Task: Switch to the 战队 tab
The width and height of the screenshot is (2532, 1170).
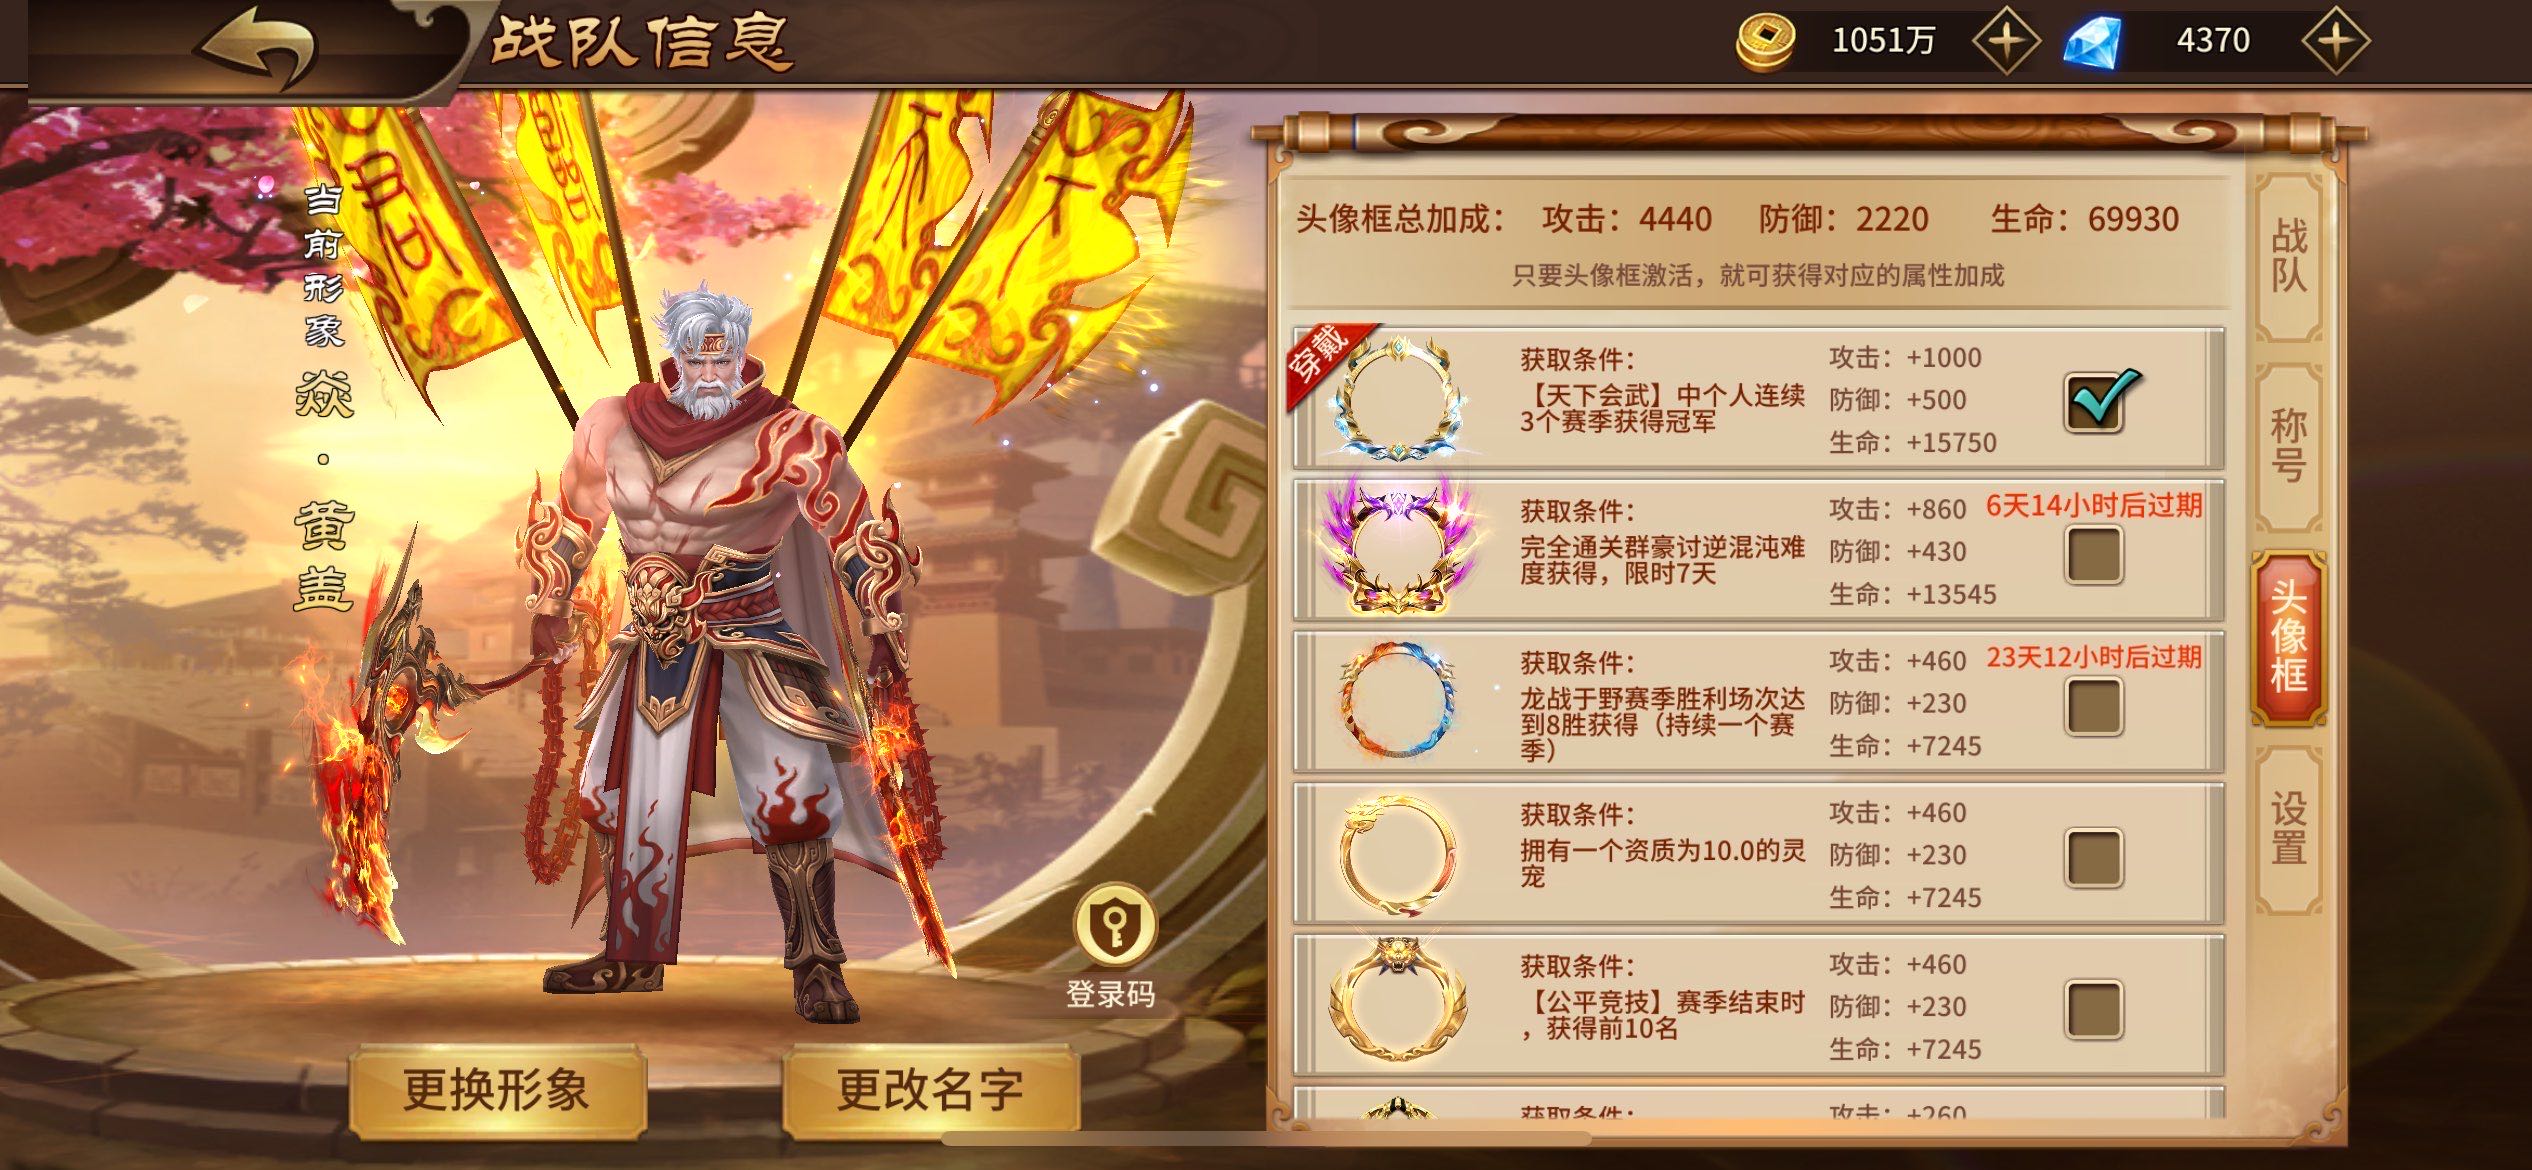Action: 2289,256
